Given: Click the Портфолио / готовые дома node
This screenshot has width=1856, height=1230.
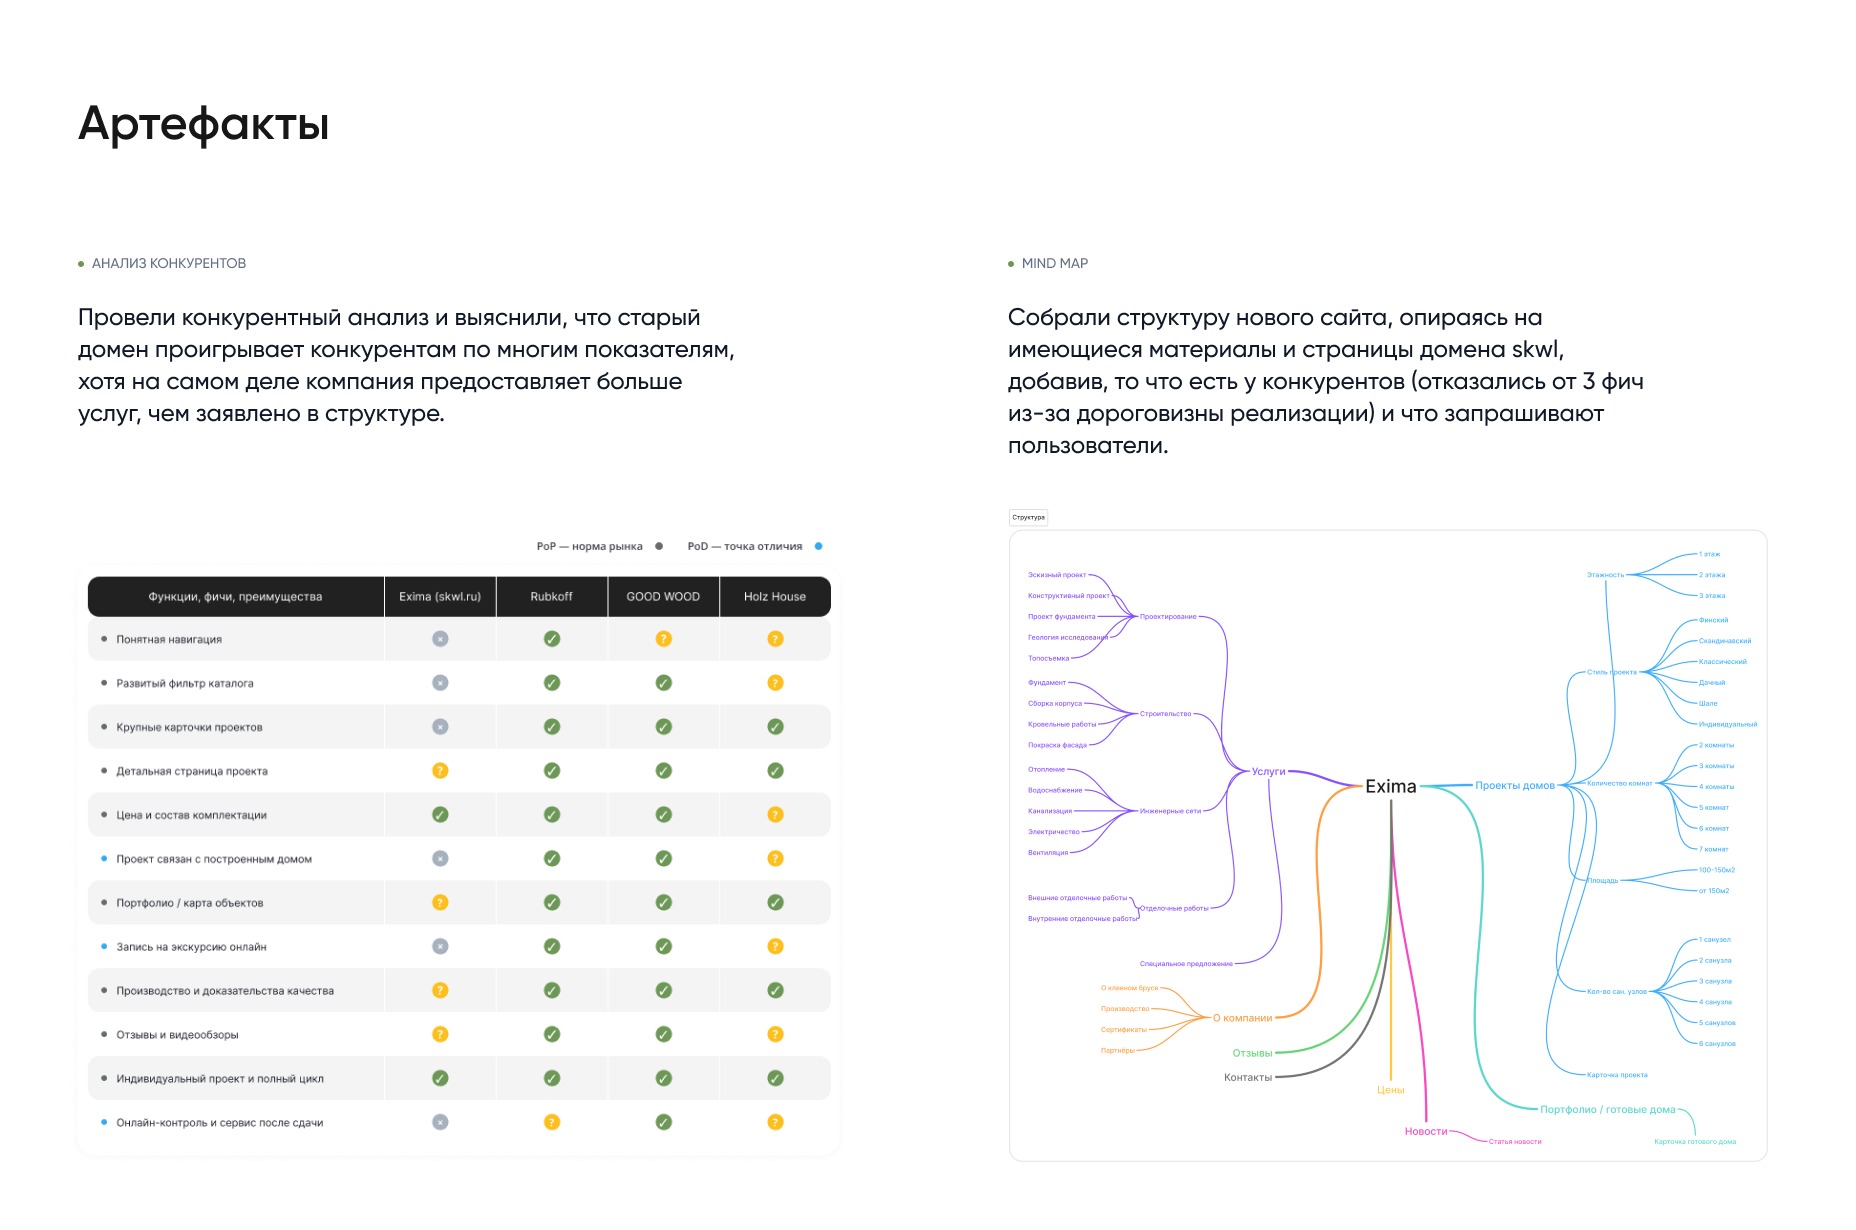Looking at the screenshot, I should tap(1608, 1110).
